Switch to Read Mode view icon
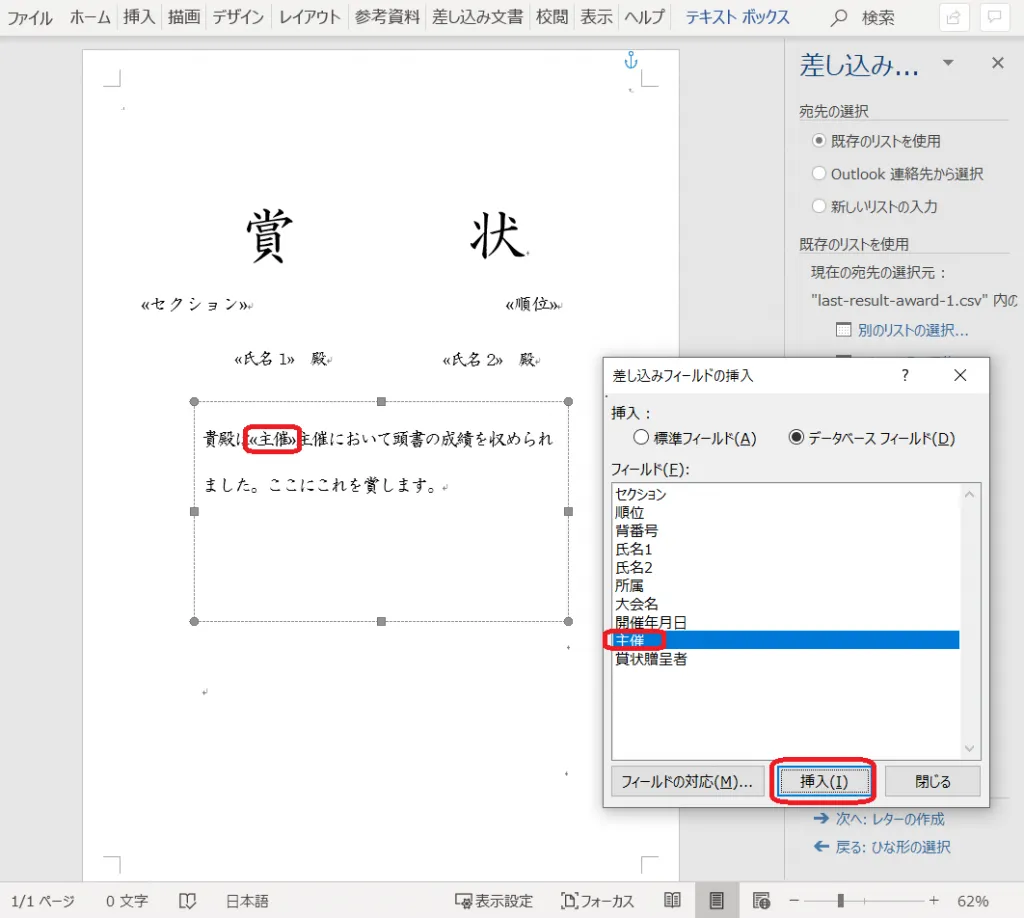The height and width of the screenshot is (918, 1024). [x=673, y=900]
